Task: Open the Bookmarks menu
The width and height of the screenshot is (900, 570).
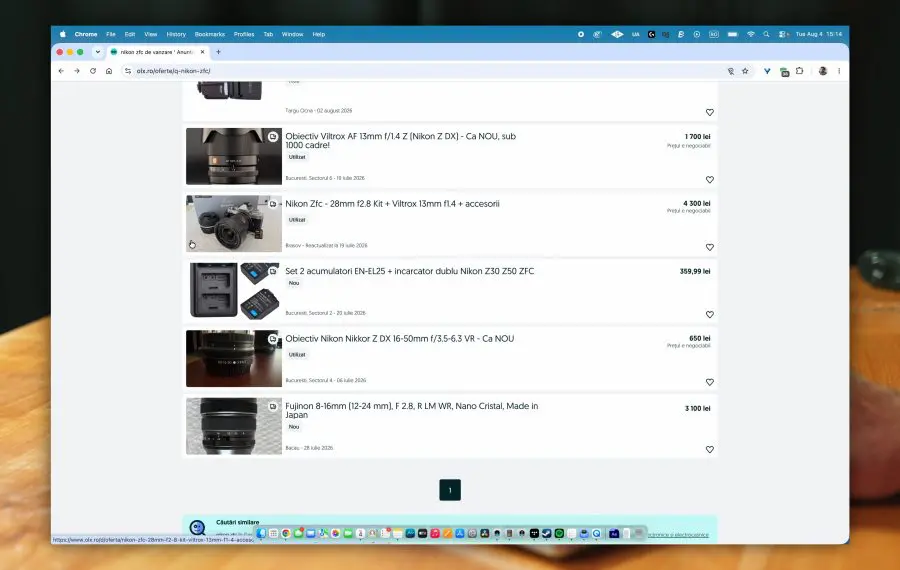Action: click(210, 34)
